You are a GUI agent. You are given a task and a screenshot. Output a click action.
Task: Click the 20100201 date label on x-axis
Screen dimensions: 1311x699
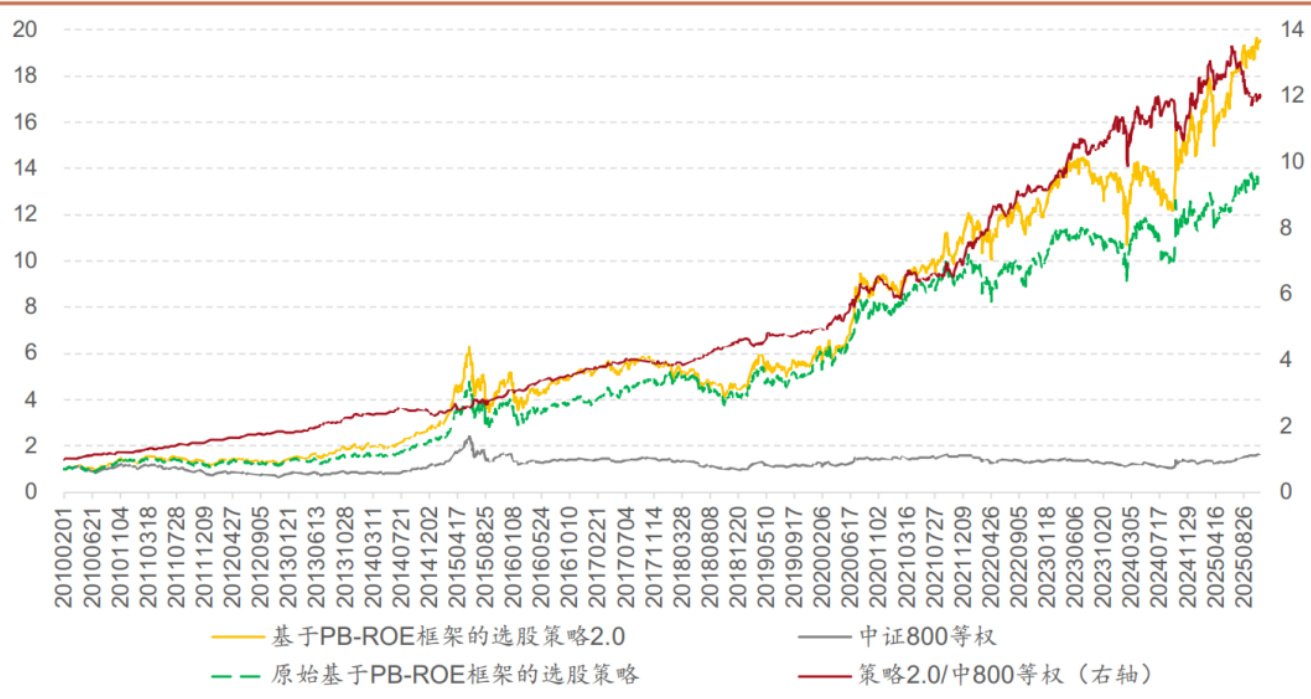[63, 556]
